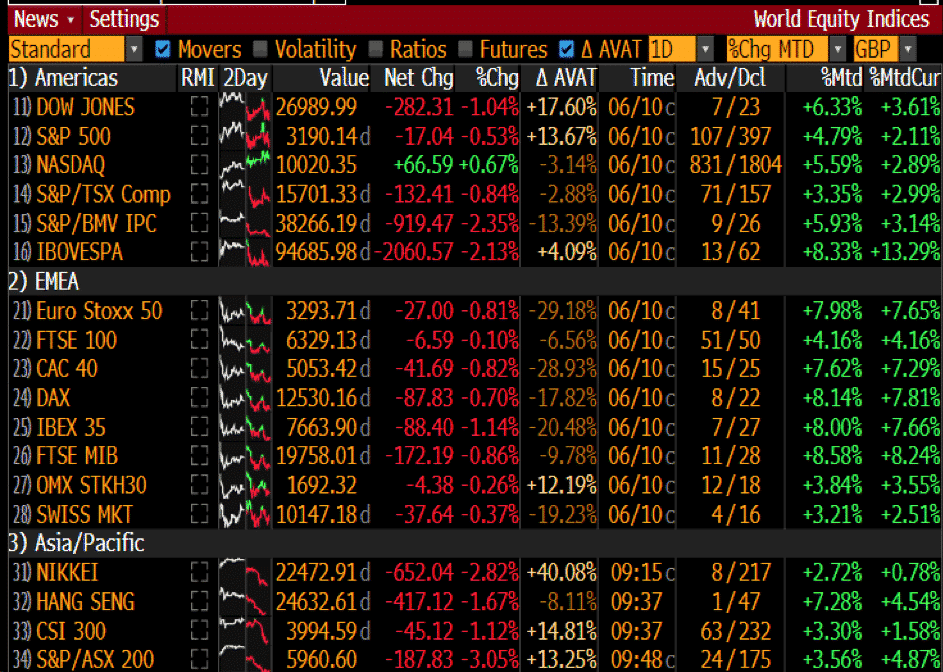Open the News dropdown menu

point(44,19)
